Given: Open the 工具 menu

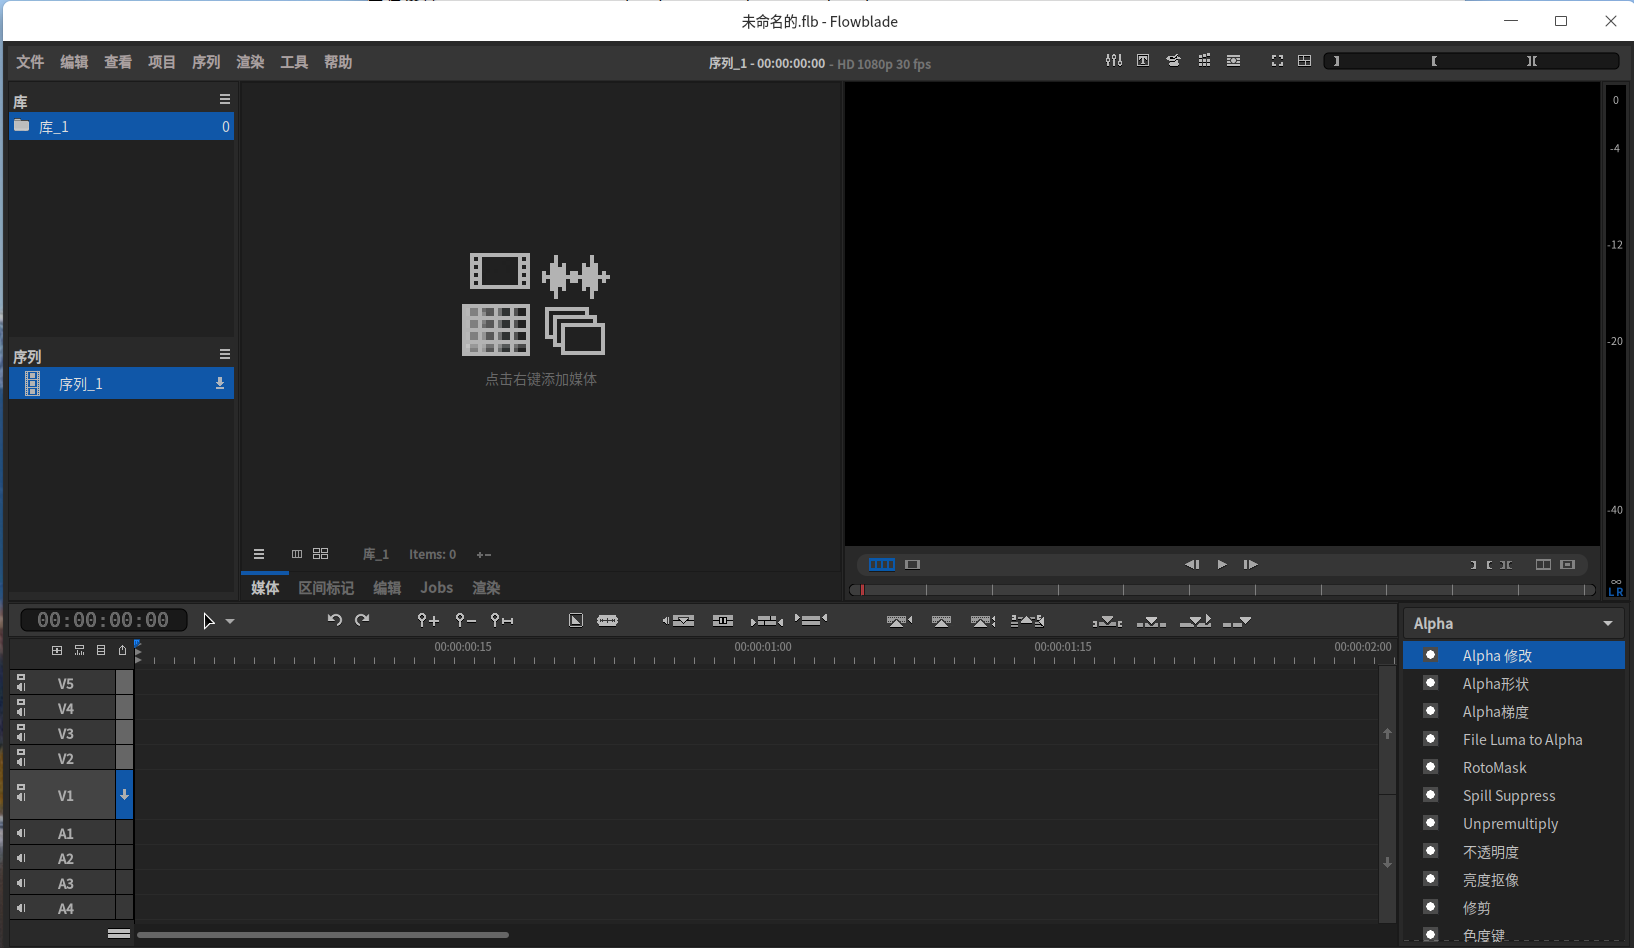Looking at the screenshot, I should pos(294,62).
